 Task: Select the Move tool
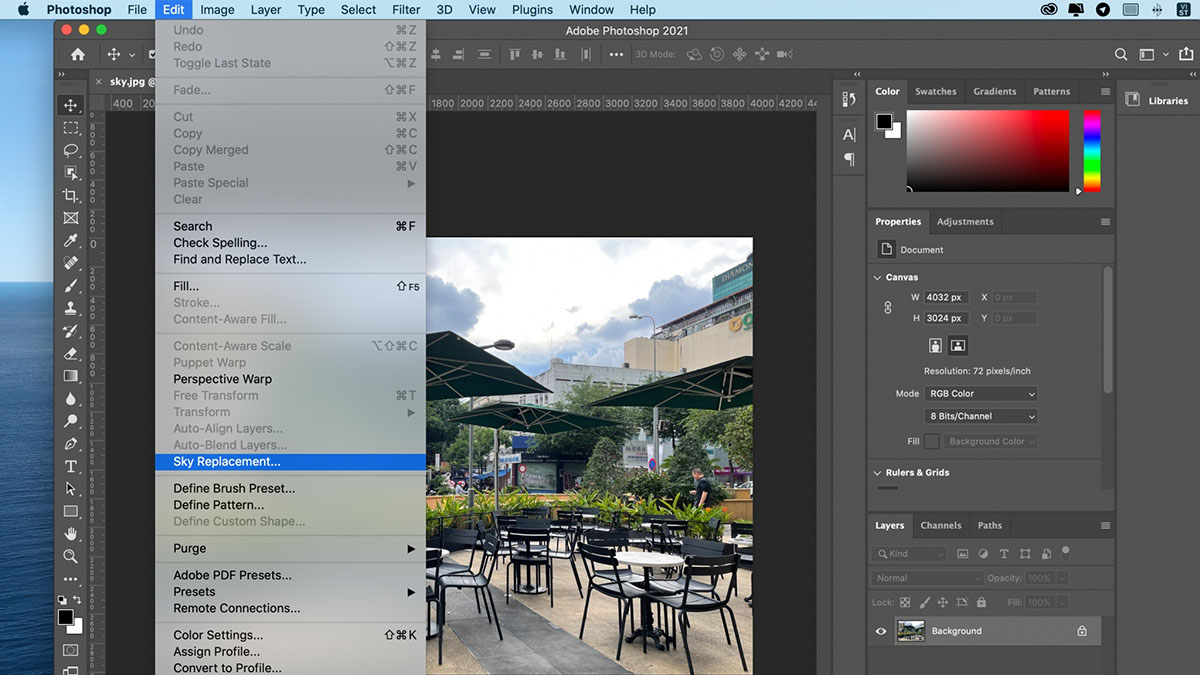coord(71,103)
